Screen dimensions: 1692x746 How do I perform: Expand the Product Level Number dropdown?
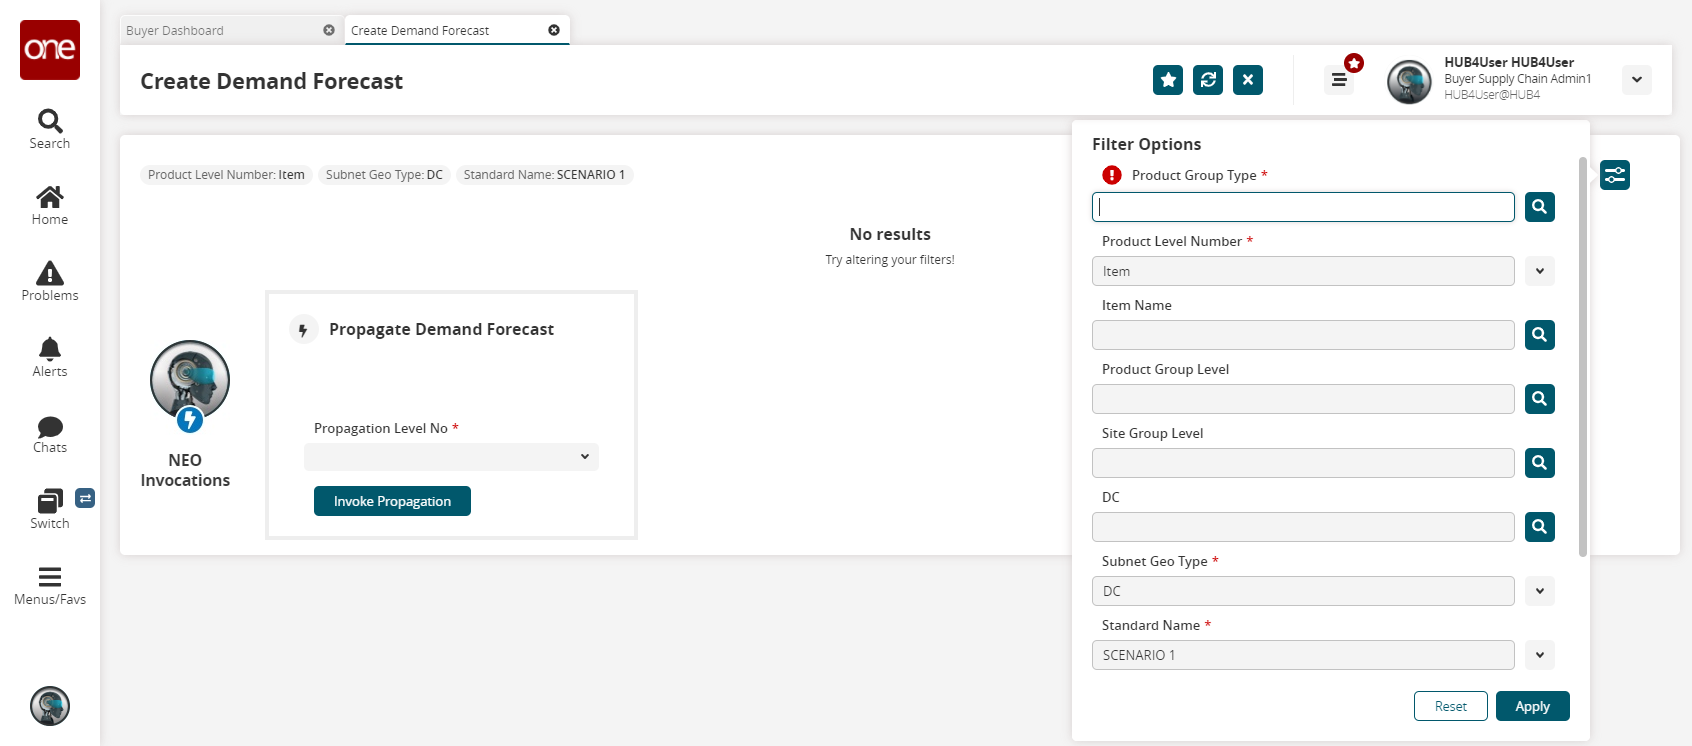coord(1539,271)
